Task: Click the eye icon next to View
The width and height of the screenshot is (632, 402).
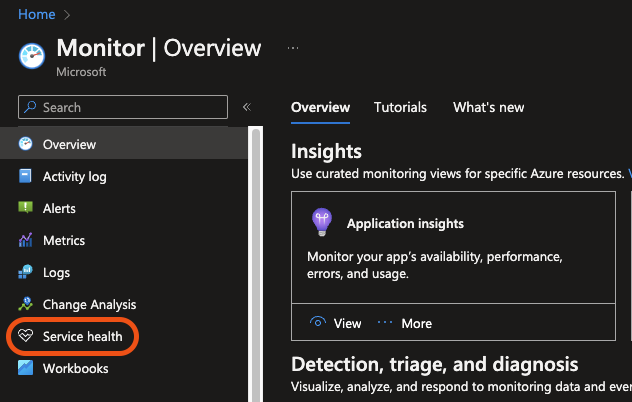Action: [318, 322]
